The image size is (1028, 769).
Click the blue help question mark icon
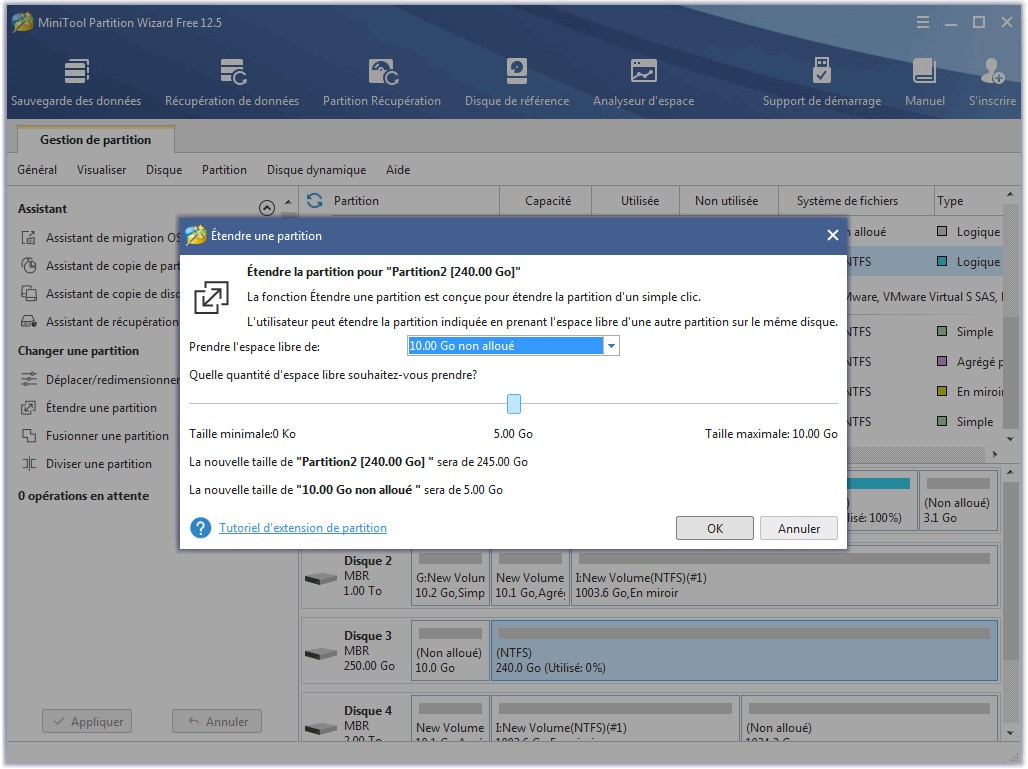click(x=201, y=528)
